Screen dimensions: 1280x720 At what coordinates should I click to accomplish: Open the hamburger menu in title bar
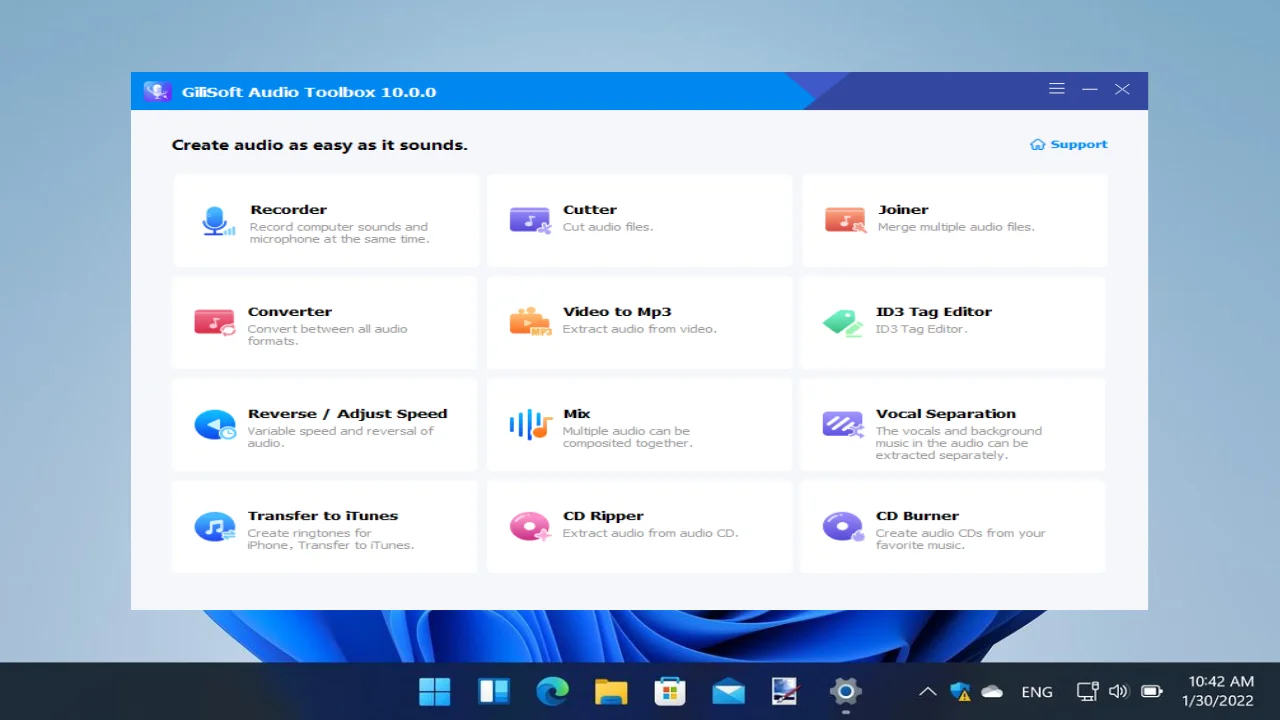(x=1057, y=89)
